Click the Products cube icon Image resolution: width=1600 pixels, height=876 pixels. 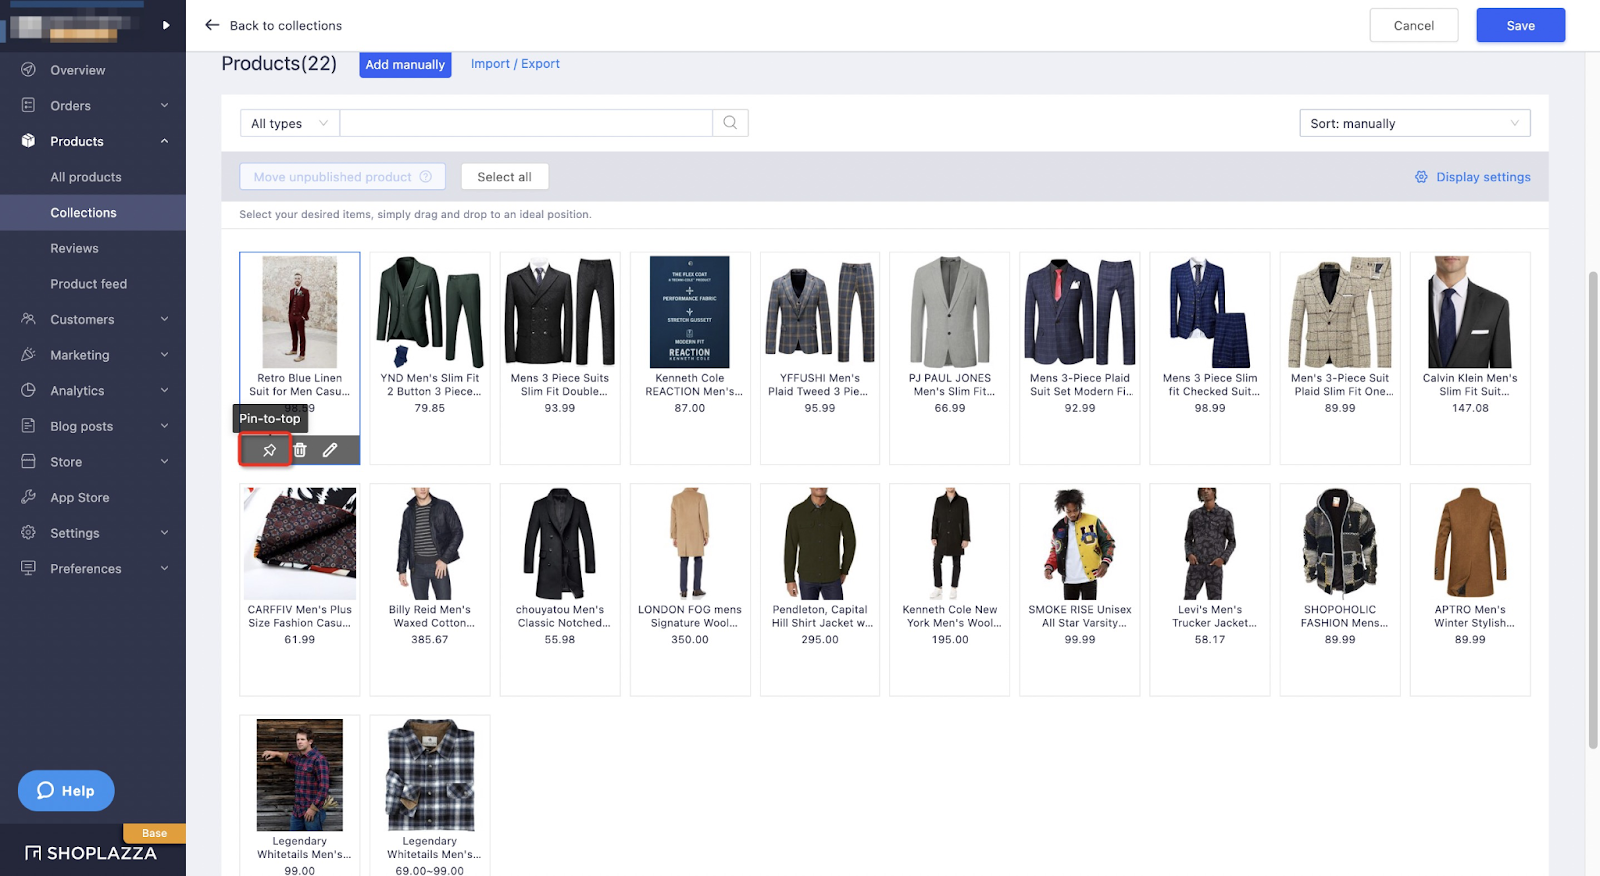(28, 141)
